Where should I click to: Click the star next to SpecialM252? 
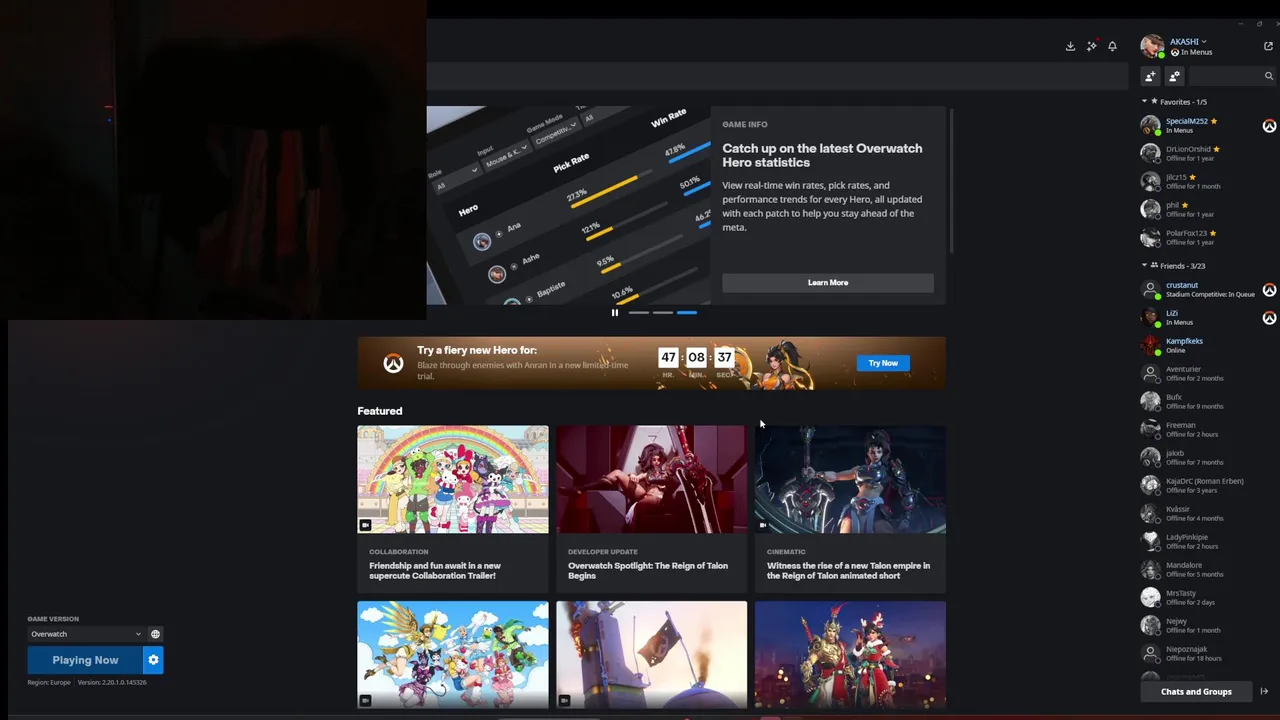(1214, 121)
